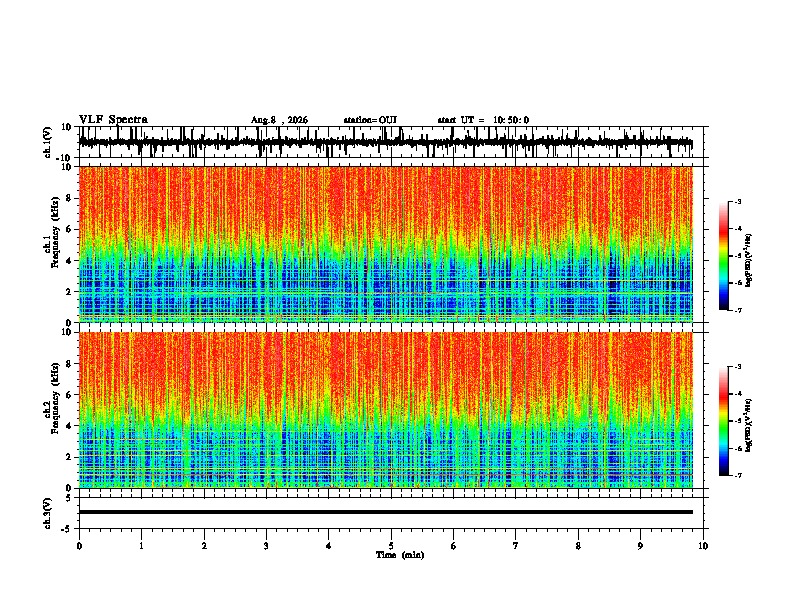Click the 8 kHz tick on ch.2 frequency axis
The image size is (792, 612).
[69, 364]
